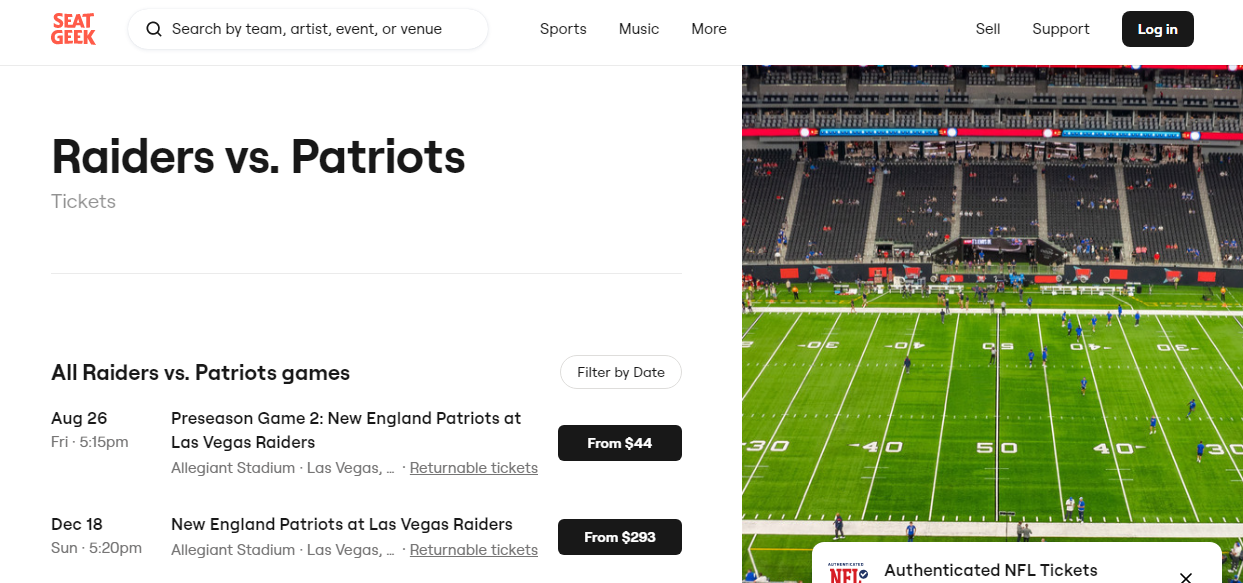The width and height of the screenshot is (1243, 583).
Task: Open the Filter by Date dropdown
Action: (x=620, y=372)
